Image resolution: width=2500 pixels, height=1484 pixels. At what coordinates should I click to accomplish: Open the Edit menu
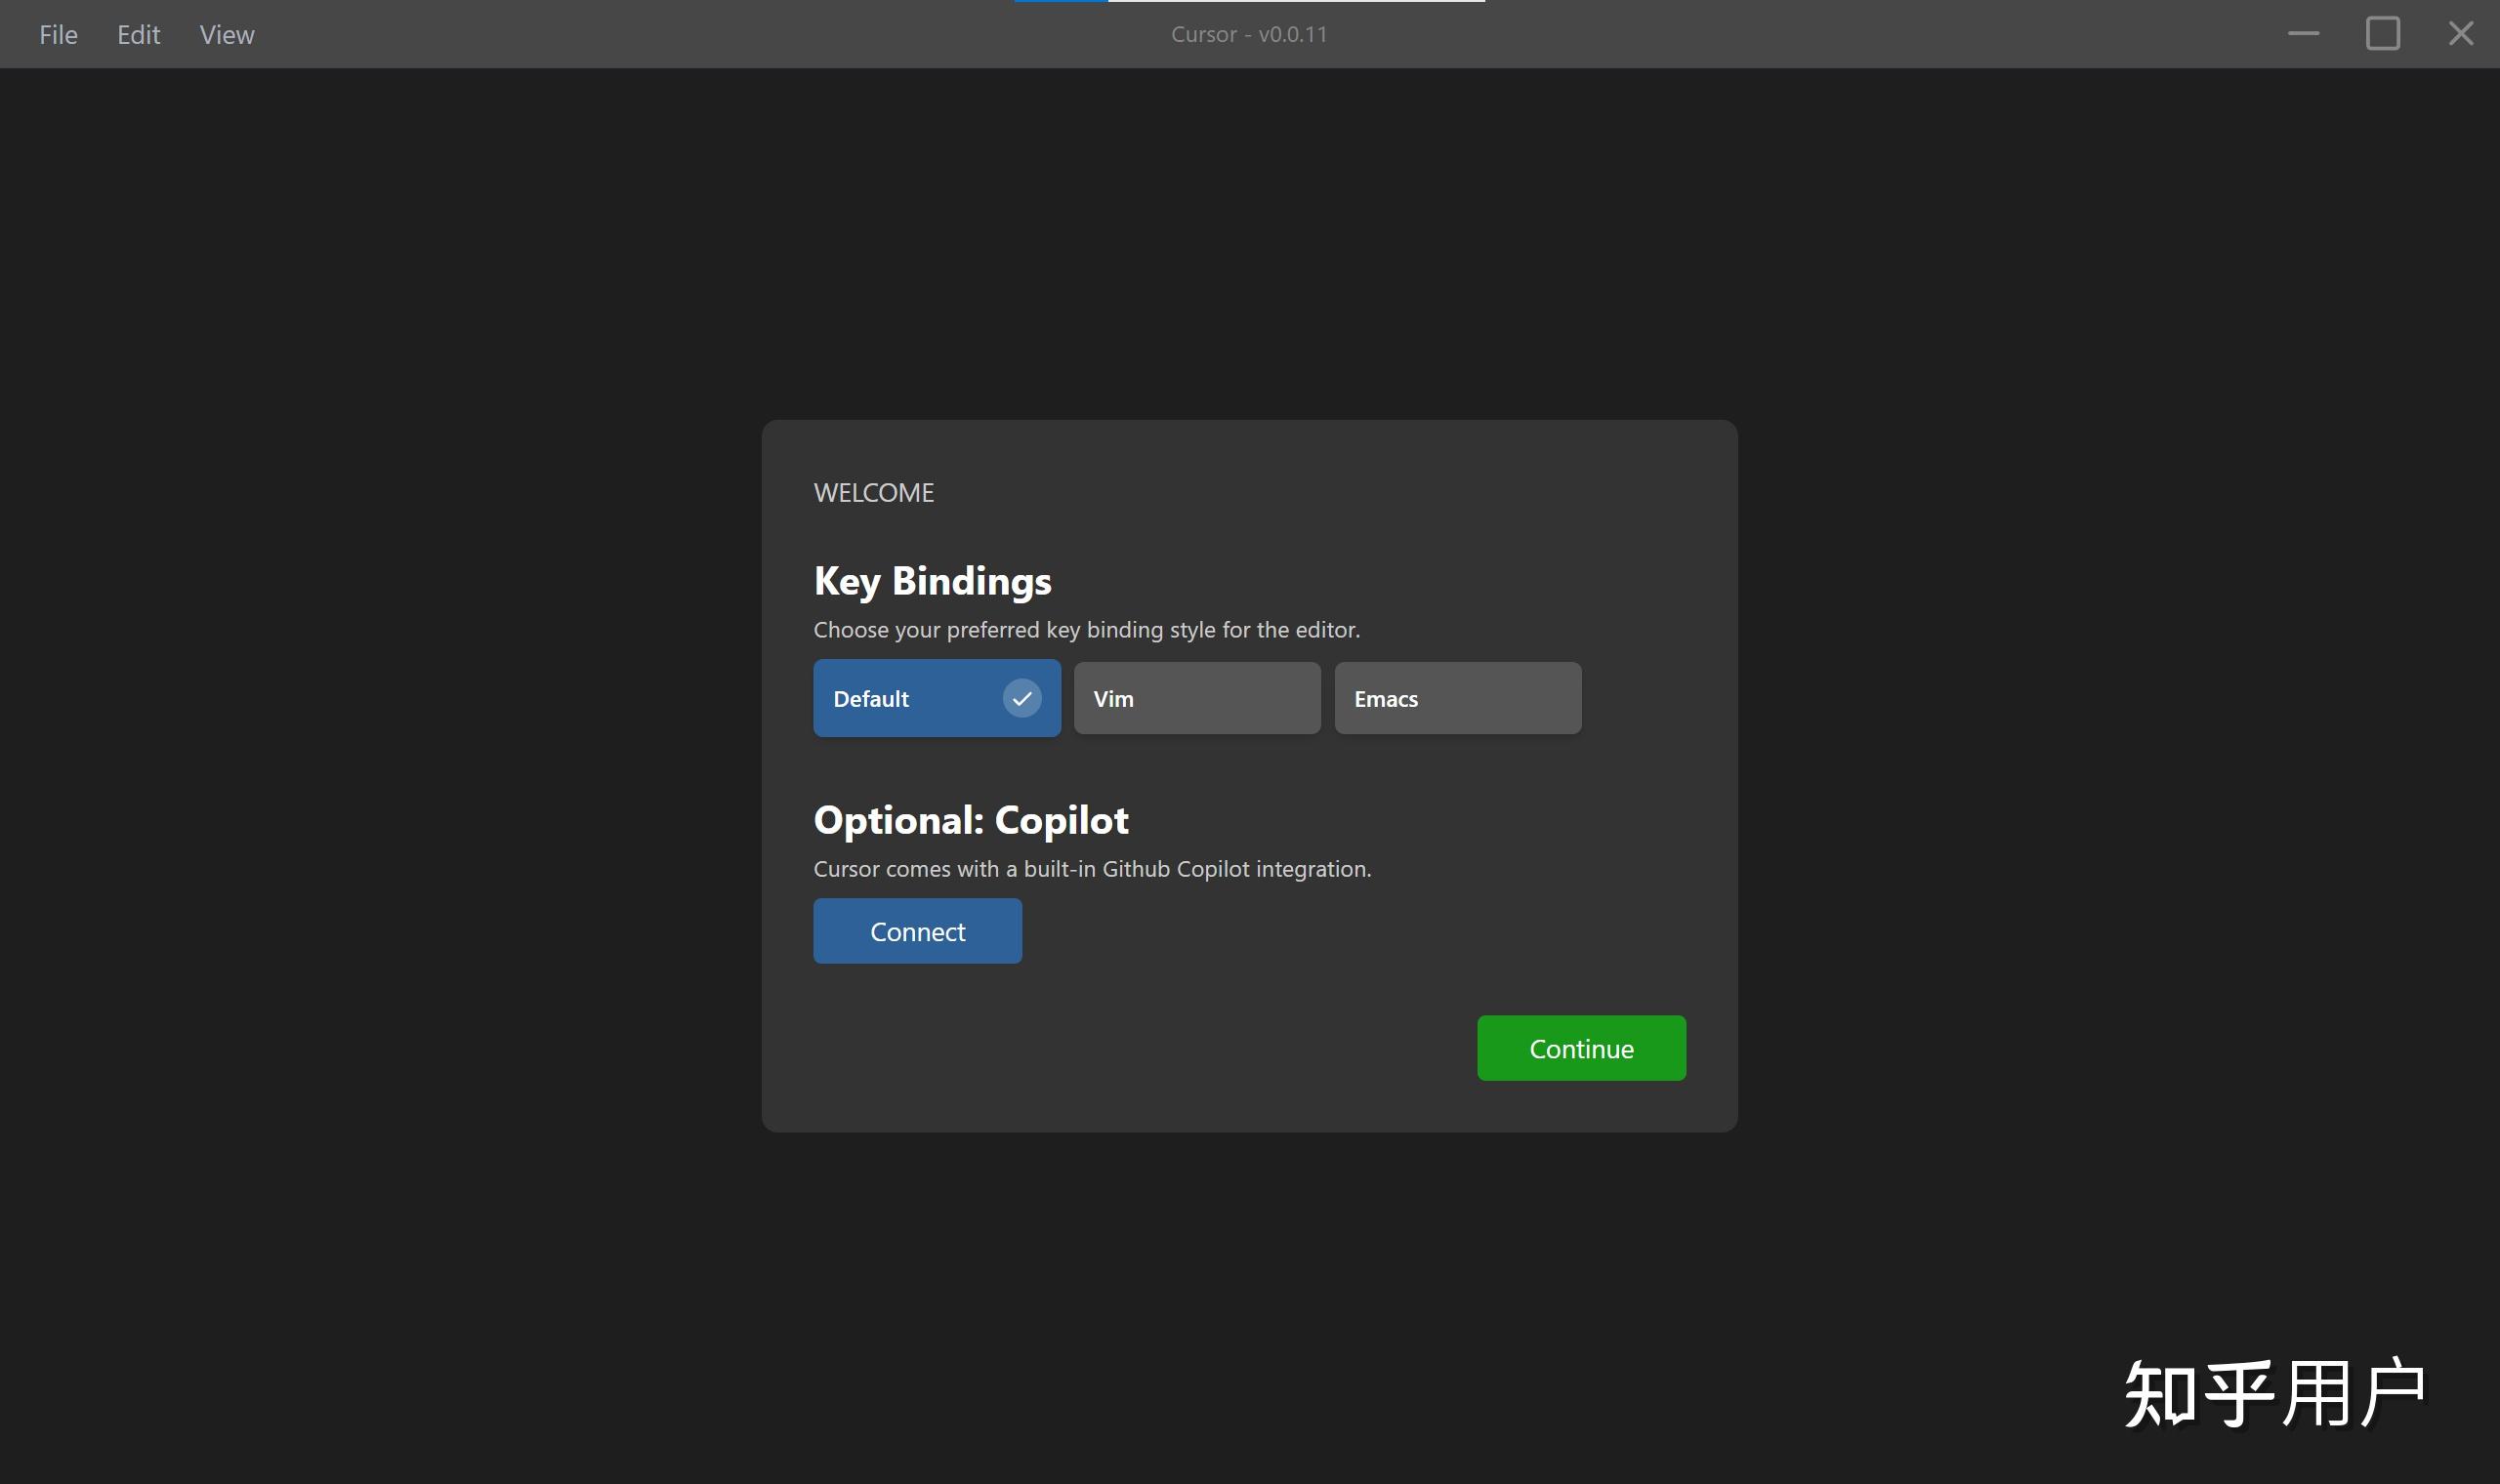[x=138, y=35]
